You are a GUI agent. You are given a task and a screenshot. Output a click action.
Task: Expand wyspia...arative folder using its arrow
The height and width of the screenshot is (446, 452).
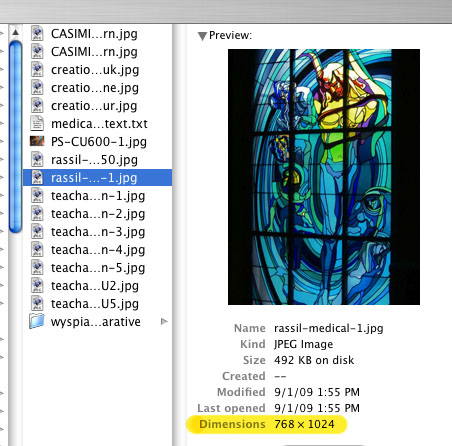click(x=164, y=321)
